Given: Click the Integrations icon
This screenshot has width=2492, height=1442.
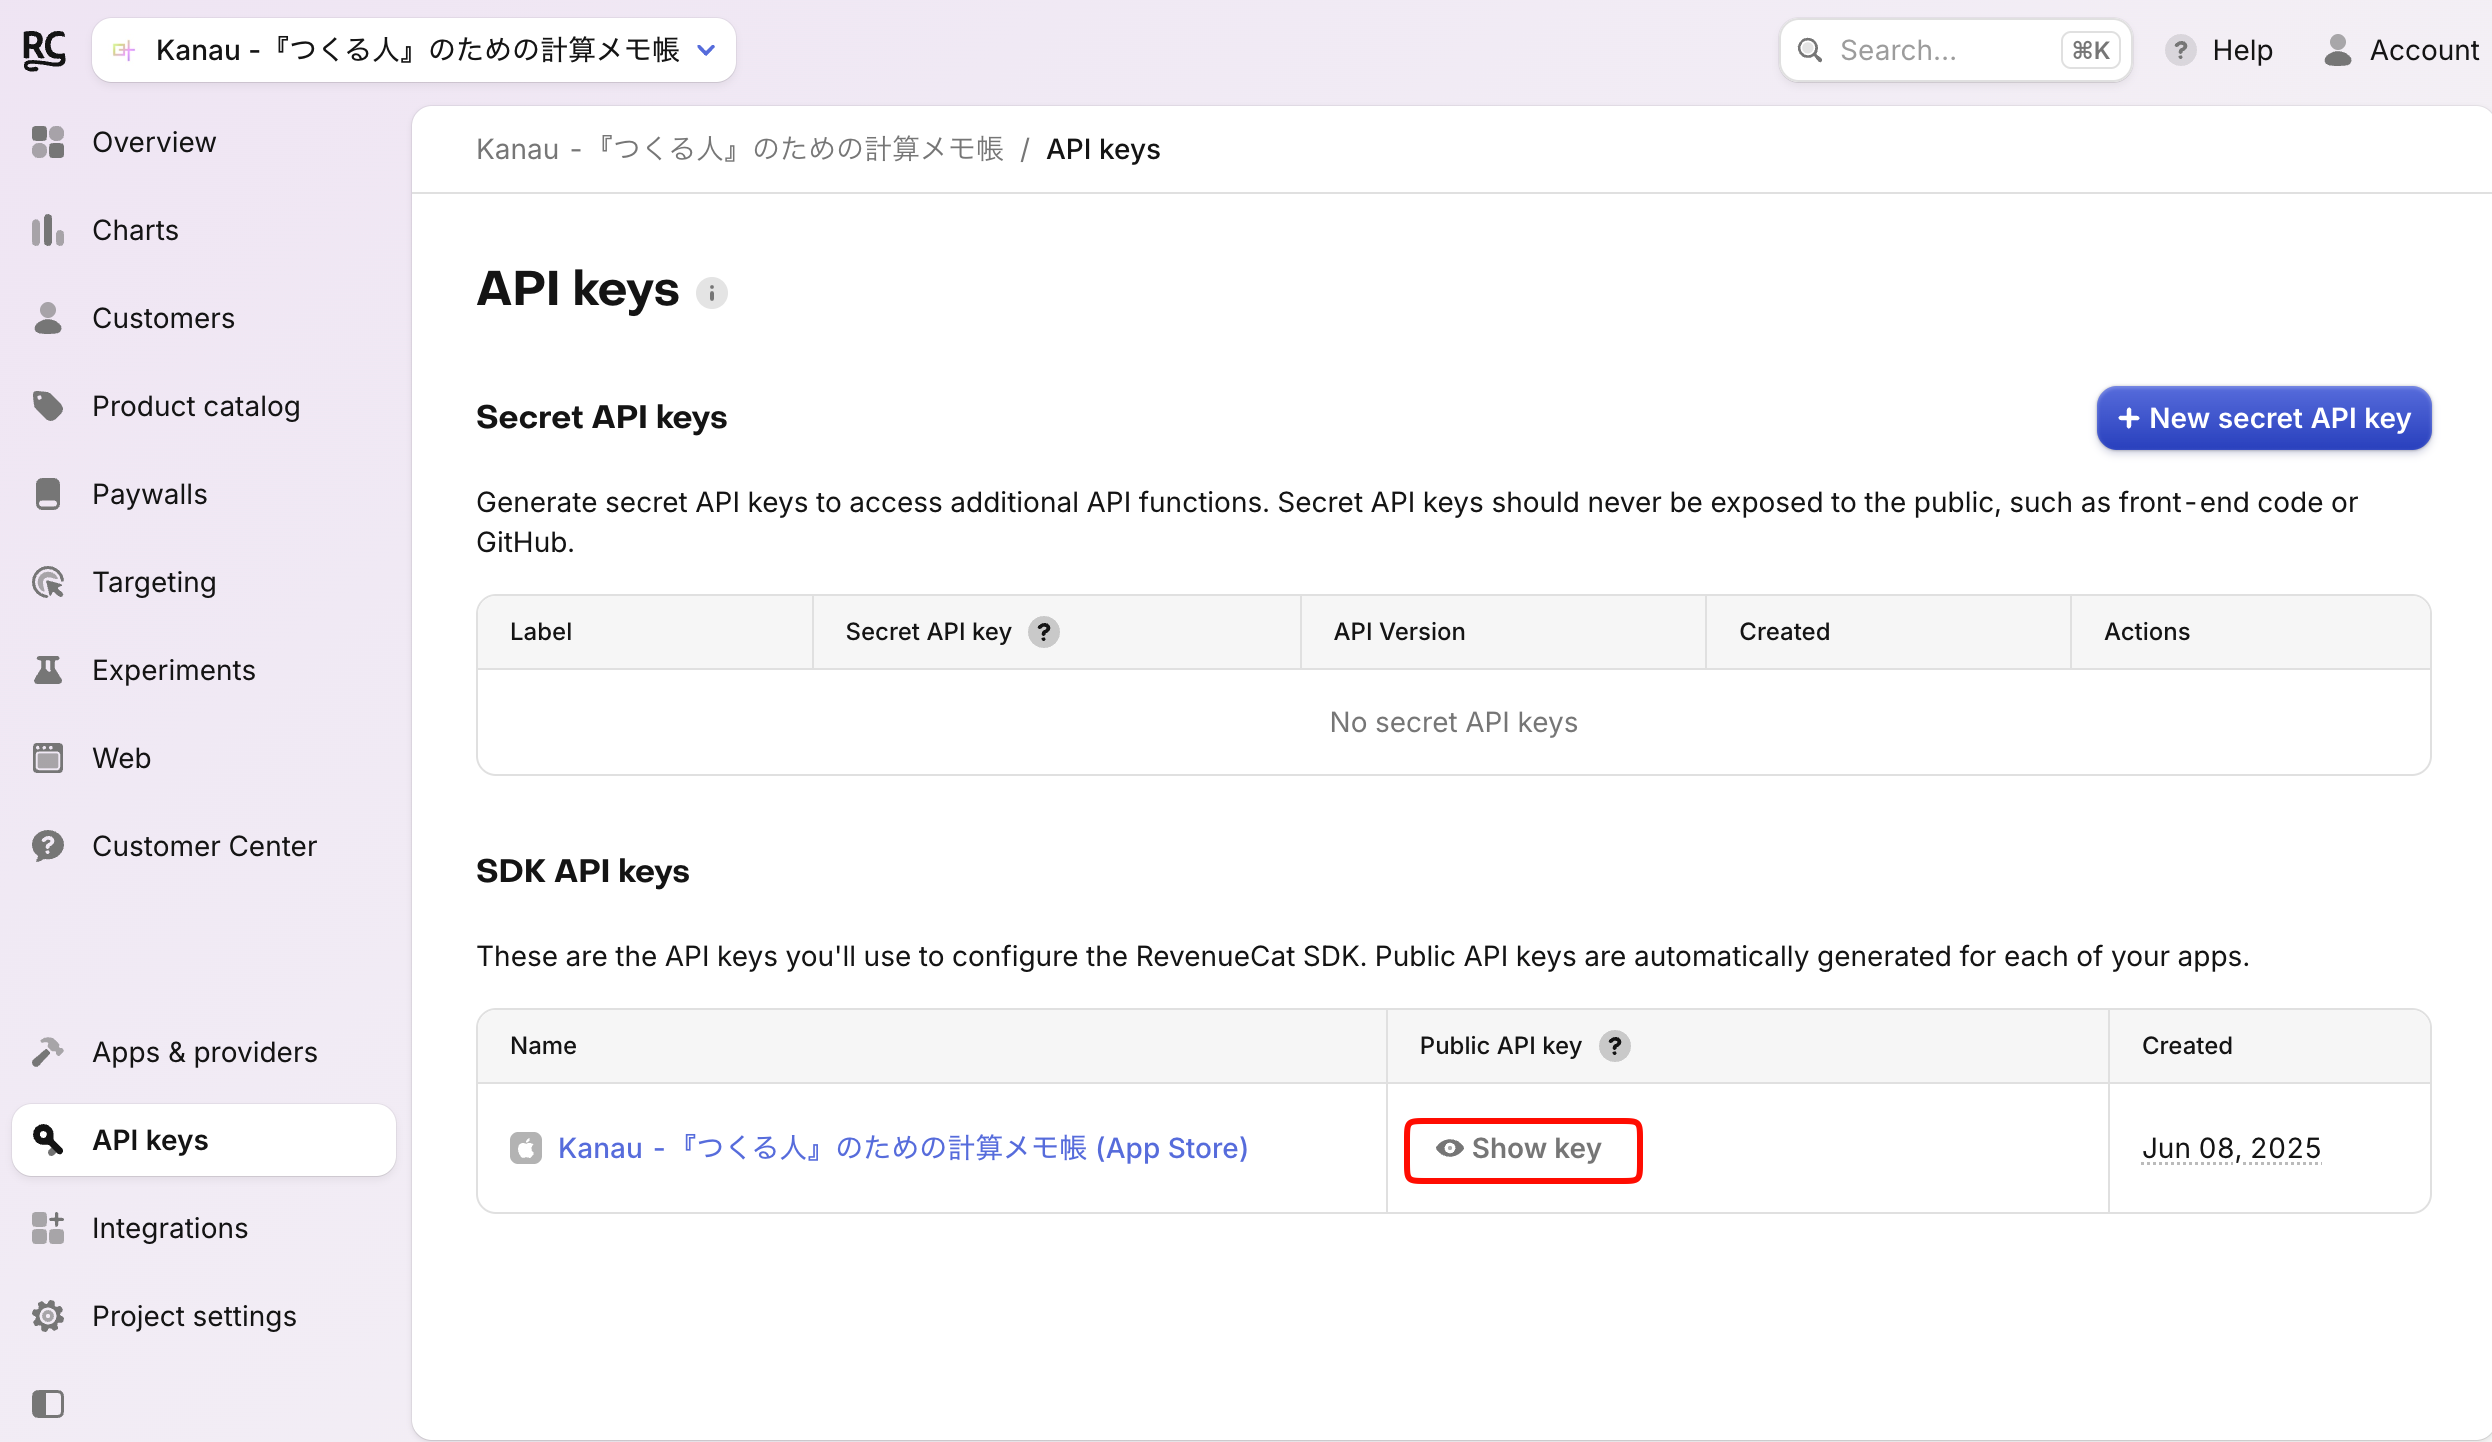Looking at the screenshot, I should 48,1228.
